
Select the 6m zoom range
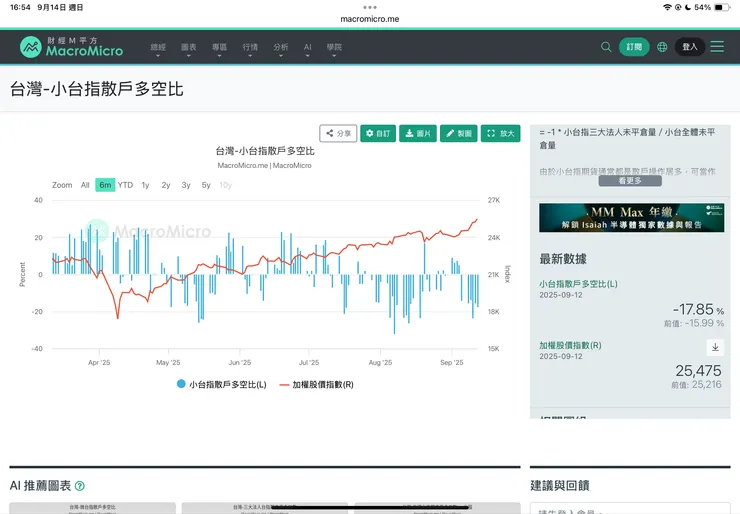(105, 185)
